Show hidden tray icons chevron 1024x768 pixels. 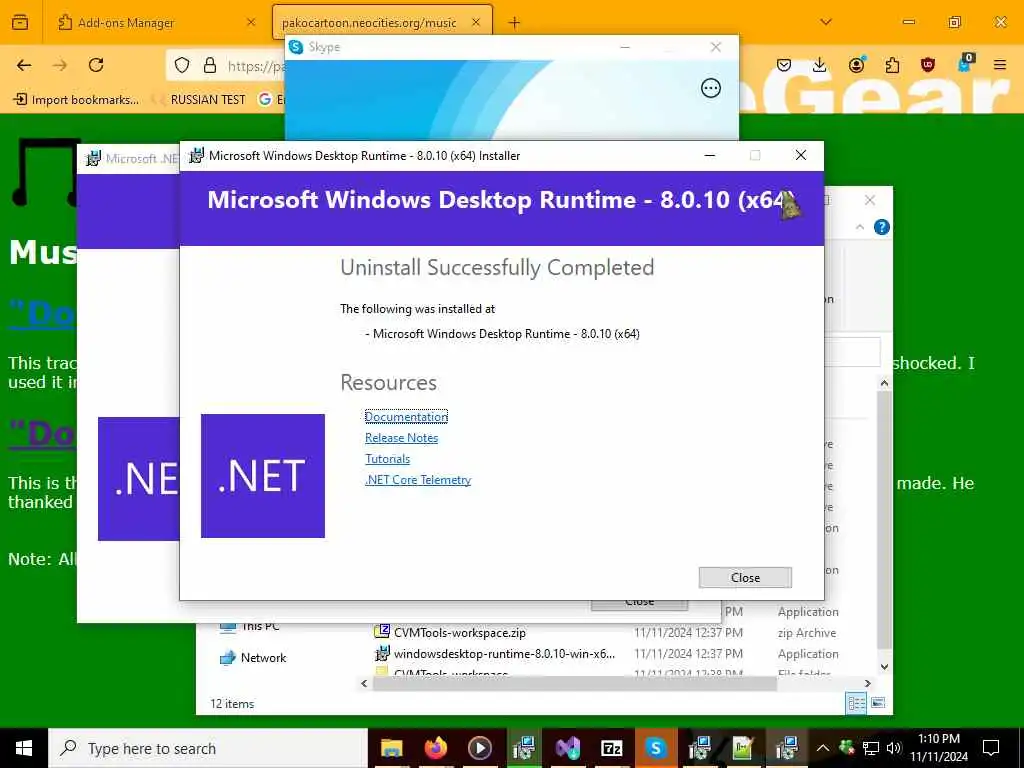click(823, 748)
